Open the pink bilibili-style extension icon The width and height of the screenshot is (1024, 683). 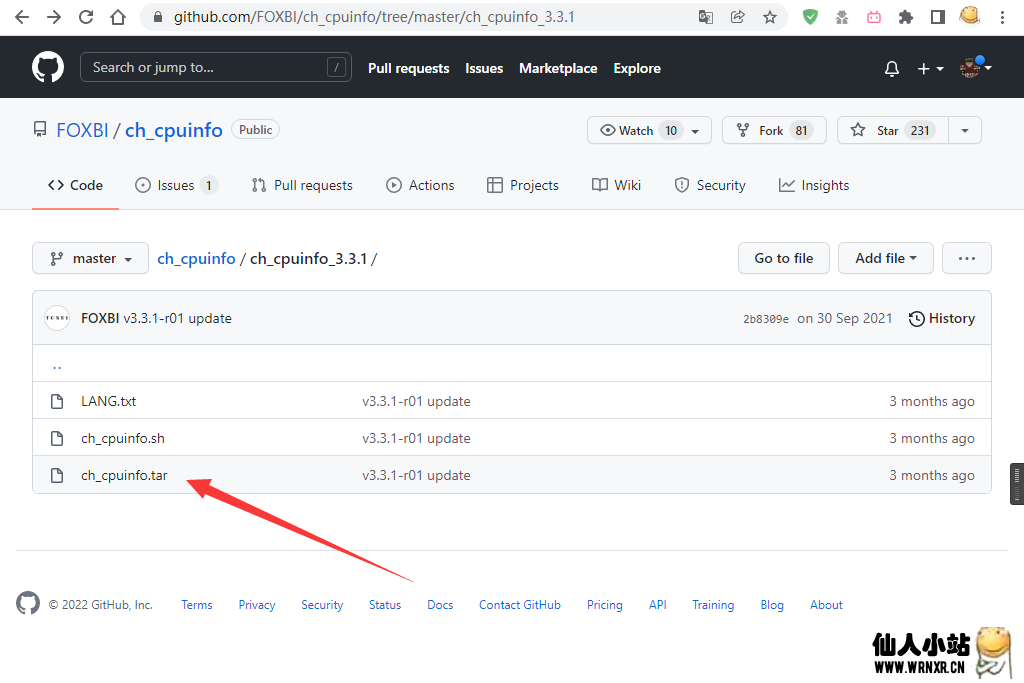tap(874, 17)
